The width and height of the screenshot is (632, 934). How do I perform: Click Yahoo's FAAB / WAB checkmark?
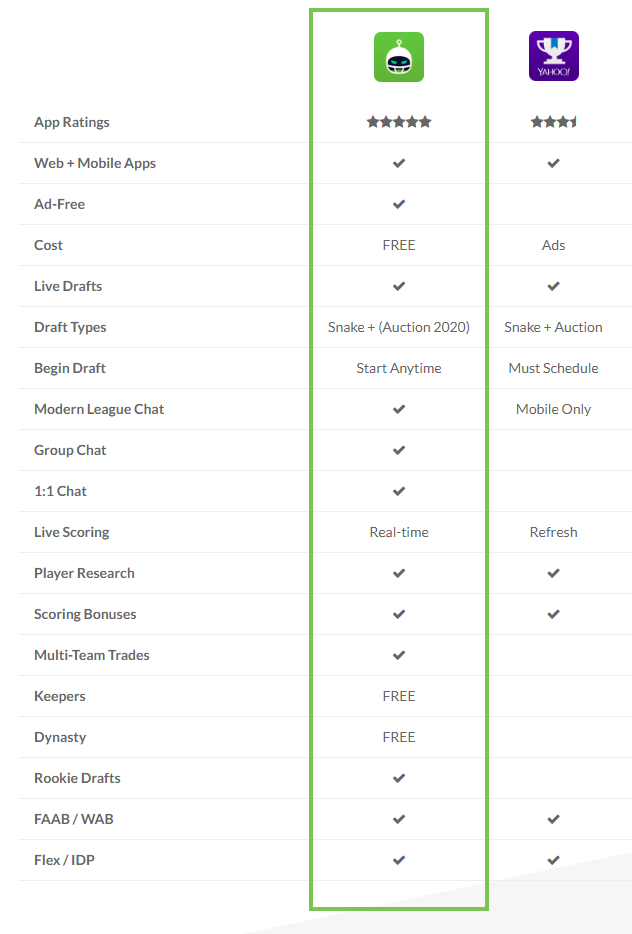point(553,819)
